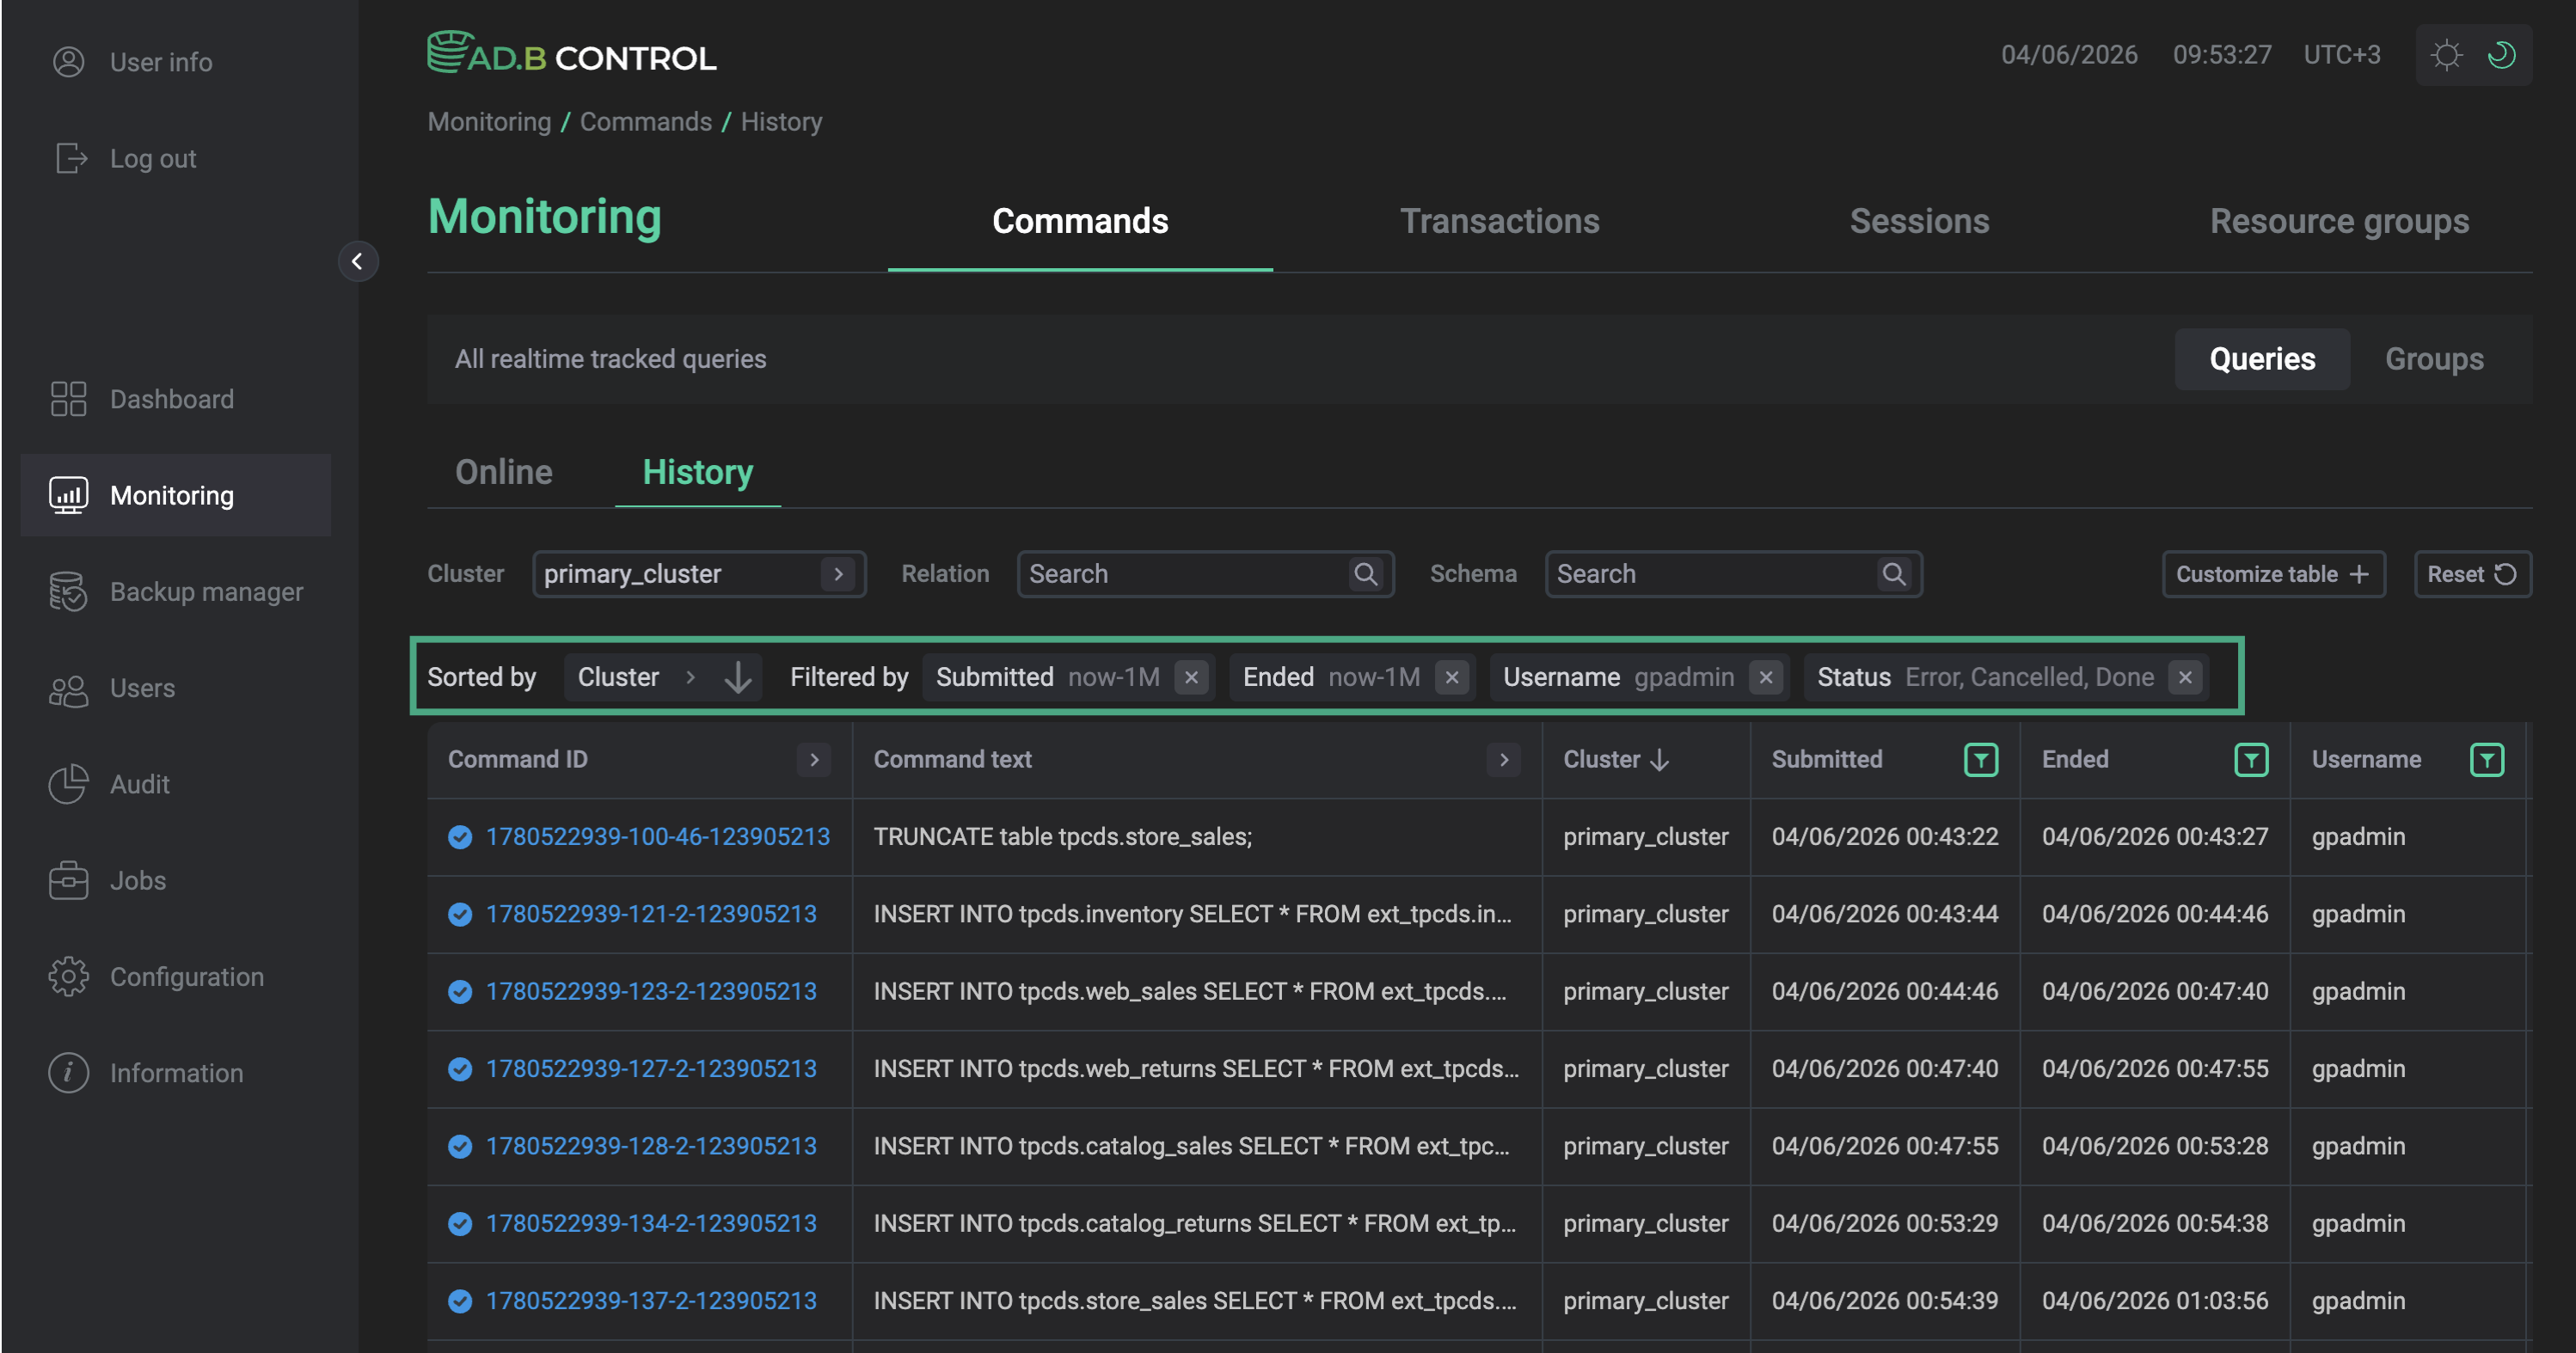Open User info from sidebar

[132, 62]
